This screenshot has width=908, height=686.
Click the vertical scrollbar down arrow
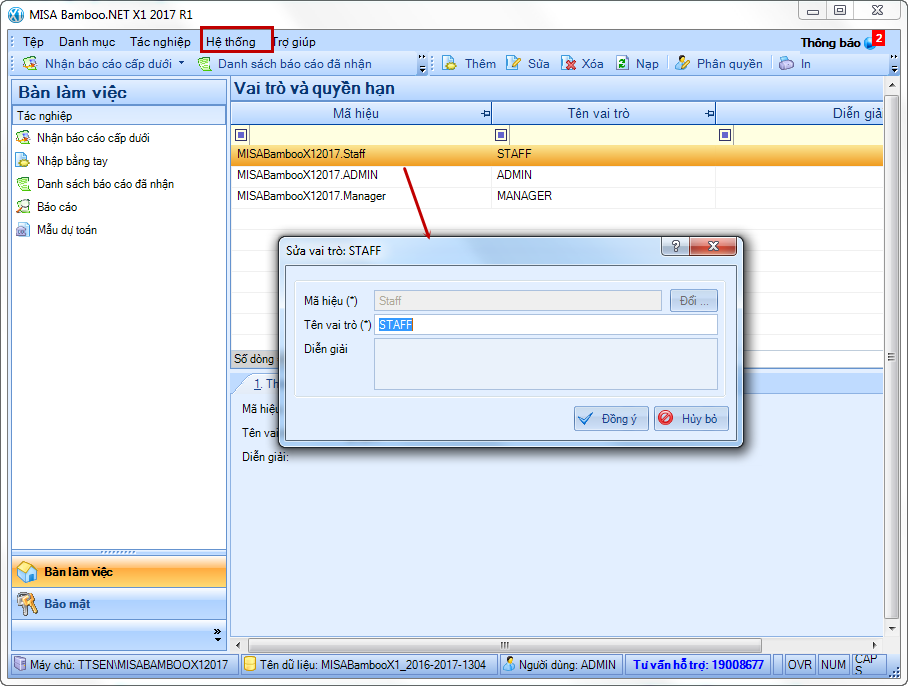[892, 629]
